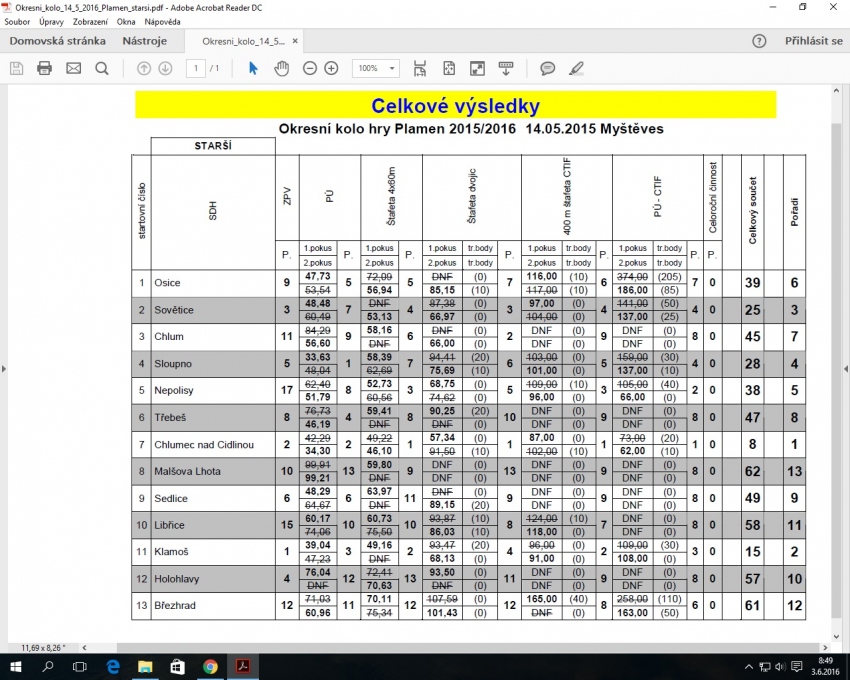This screenshot has height=680, width=850.
Task: Click vertical scrollbar down arrow
Action: (x=836, y=637)
